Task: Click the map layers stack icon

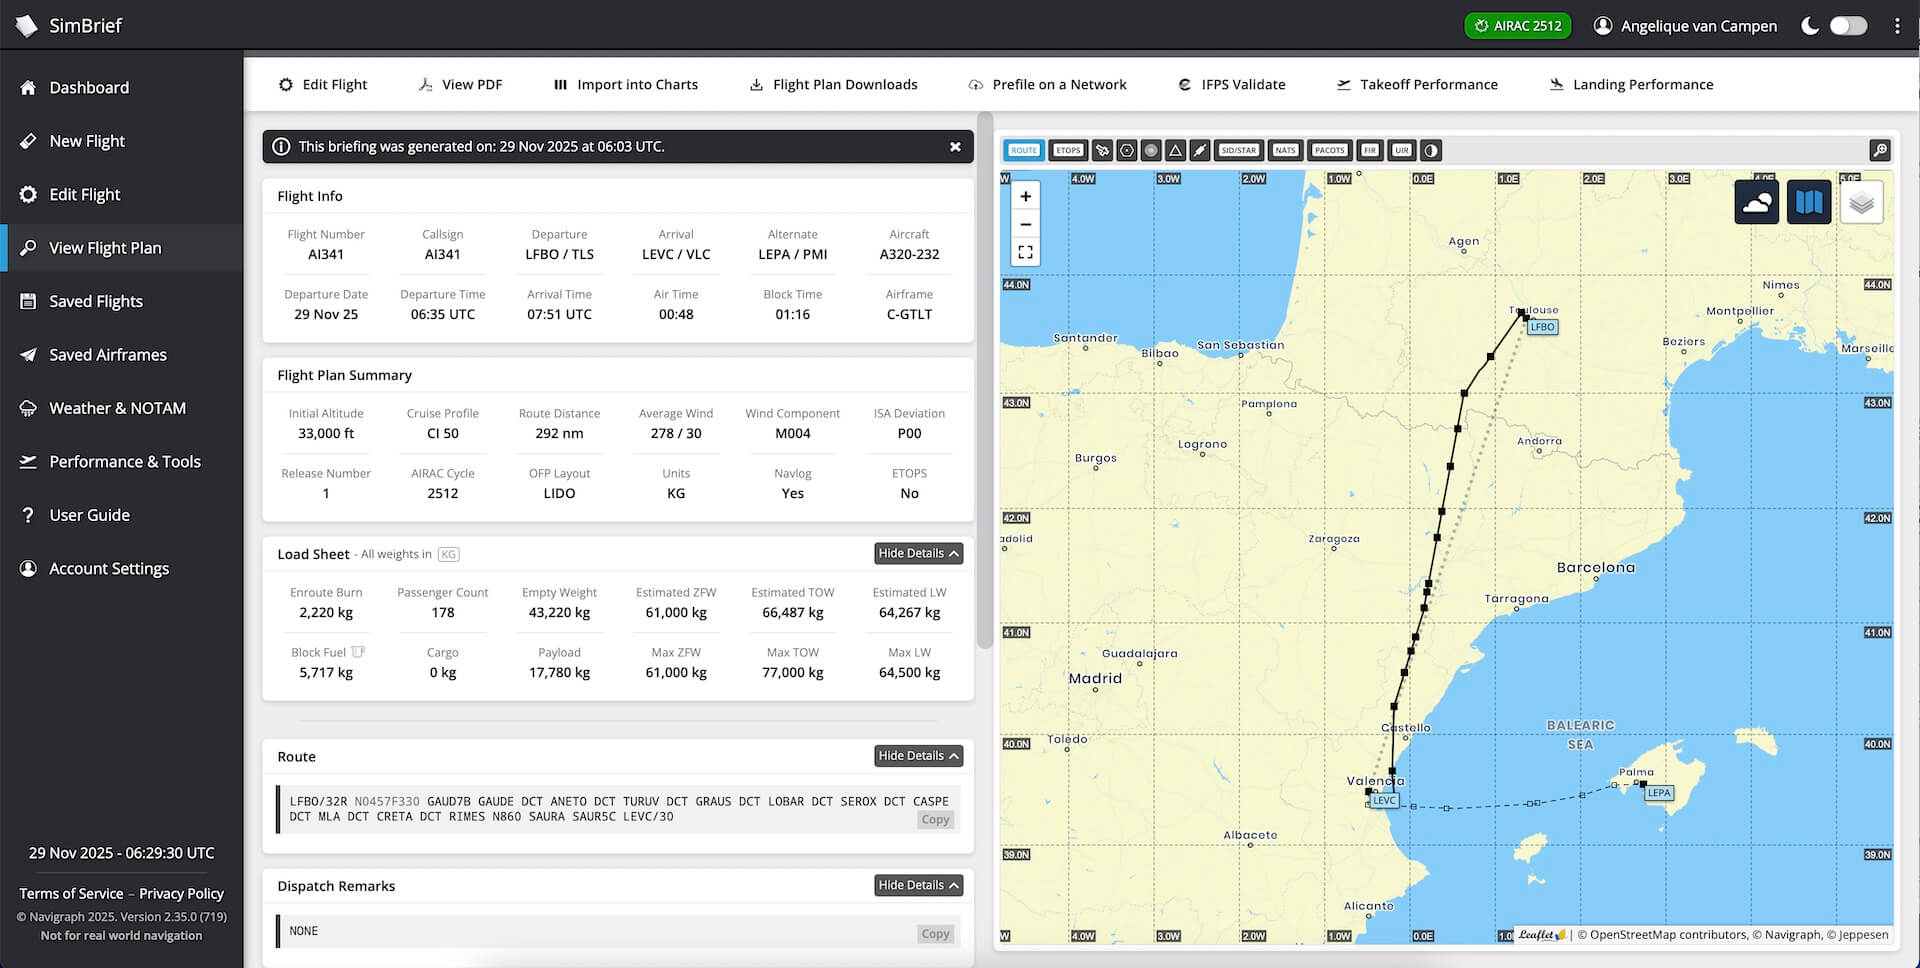Action: [x=1861, y=203]
